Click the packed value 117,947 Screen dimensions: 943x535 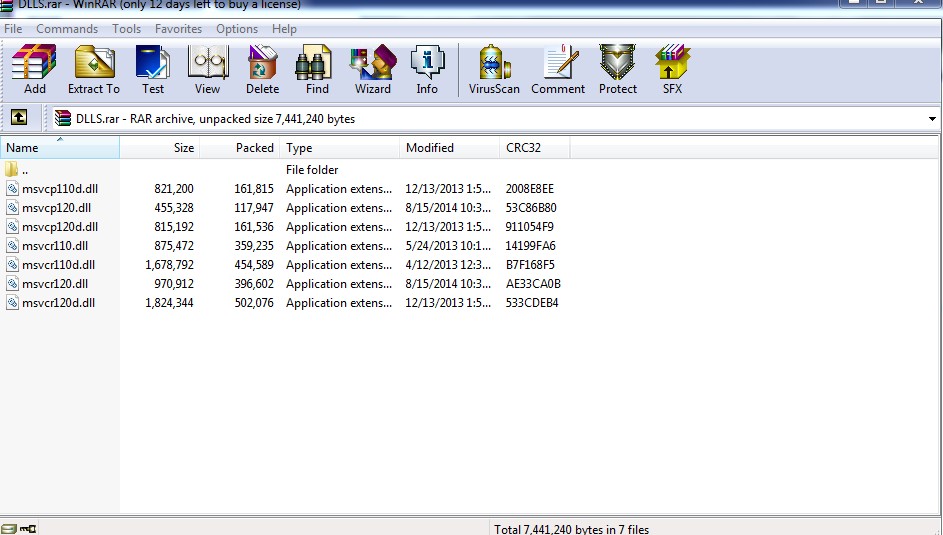(x=254, y=208)
